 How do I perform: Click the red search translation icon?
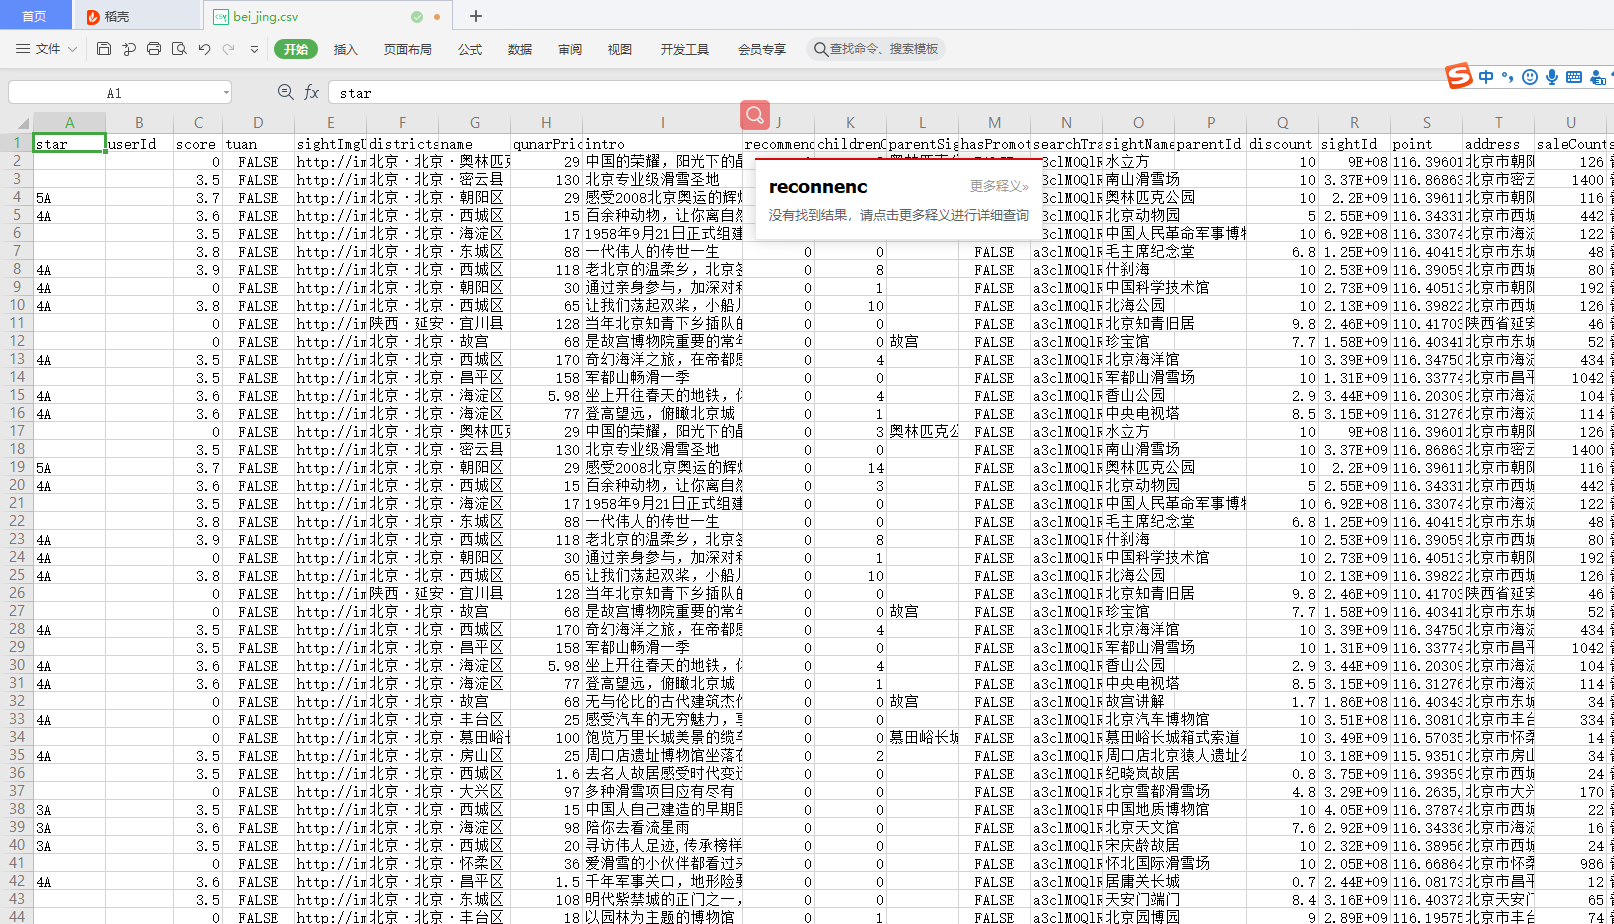(755, 115)
